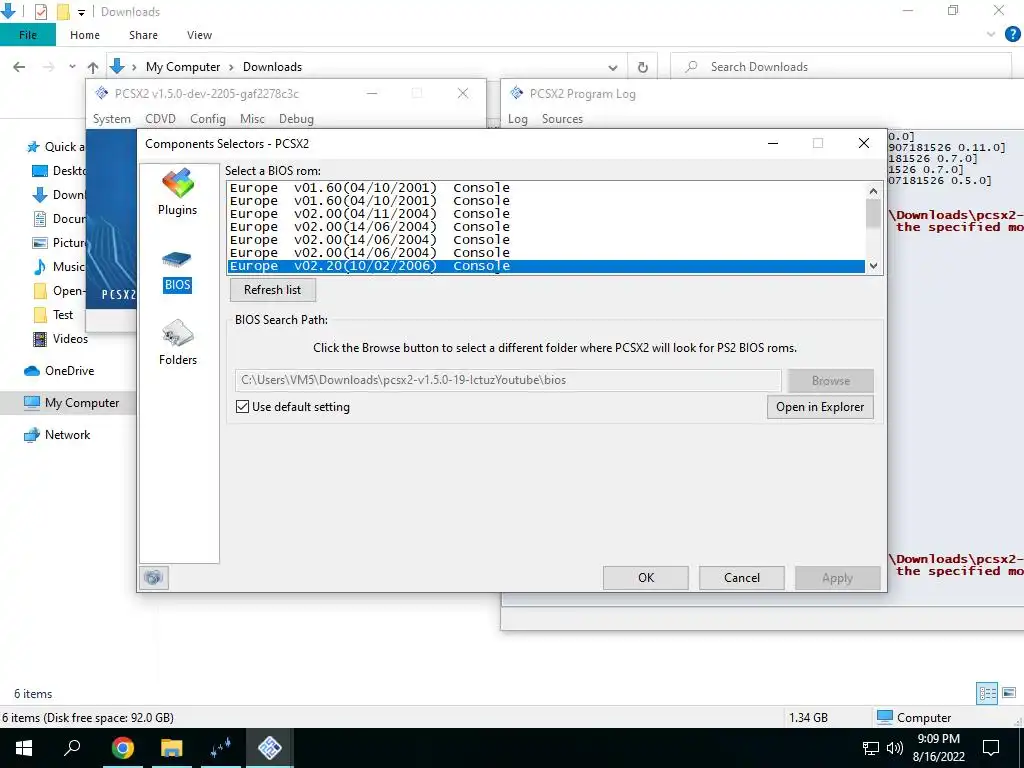
Task: Open the quick access toolbar dropdown
Action: click(x=82, y=12)
